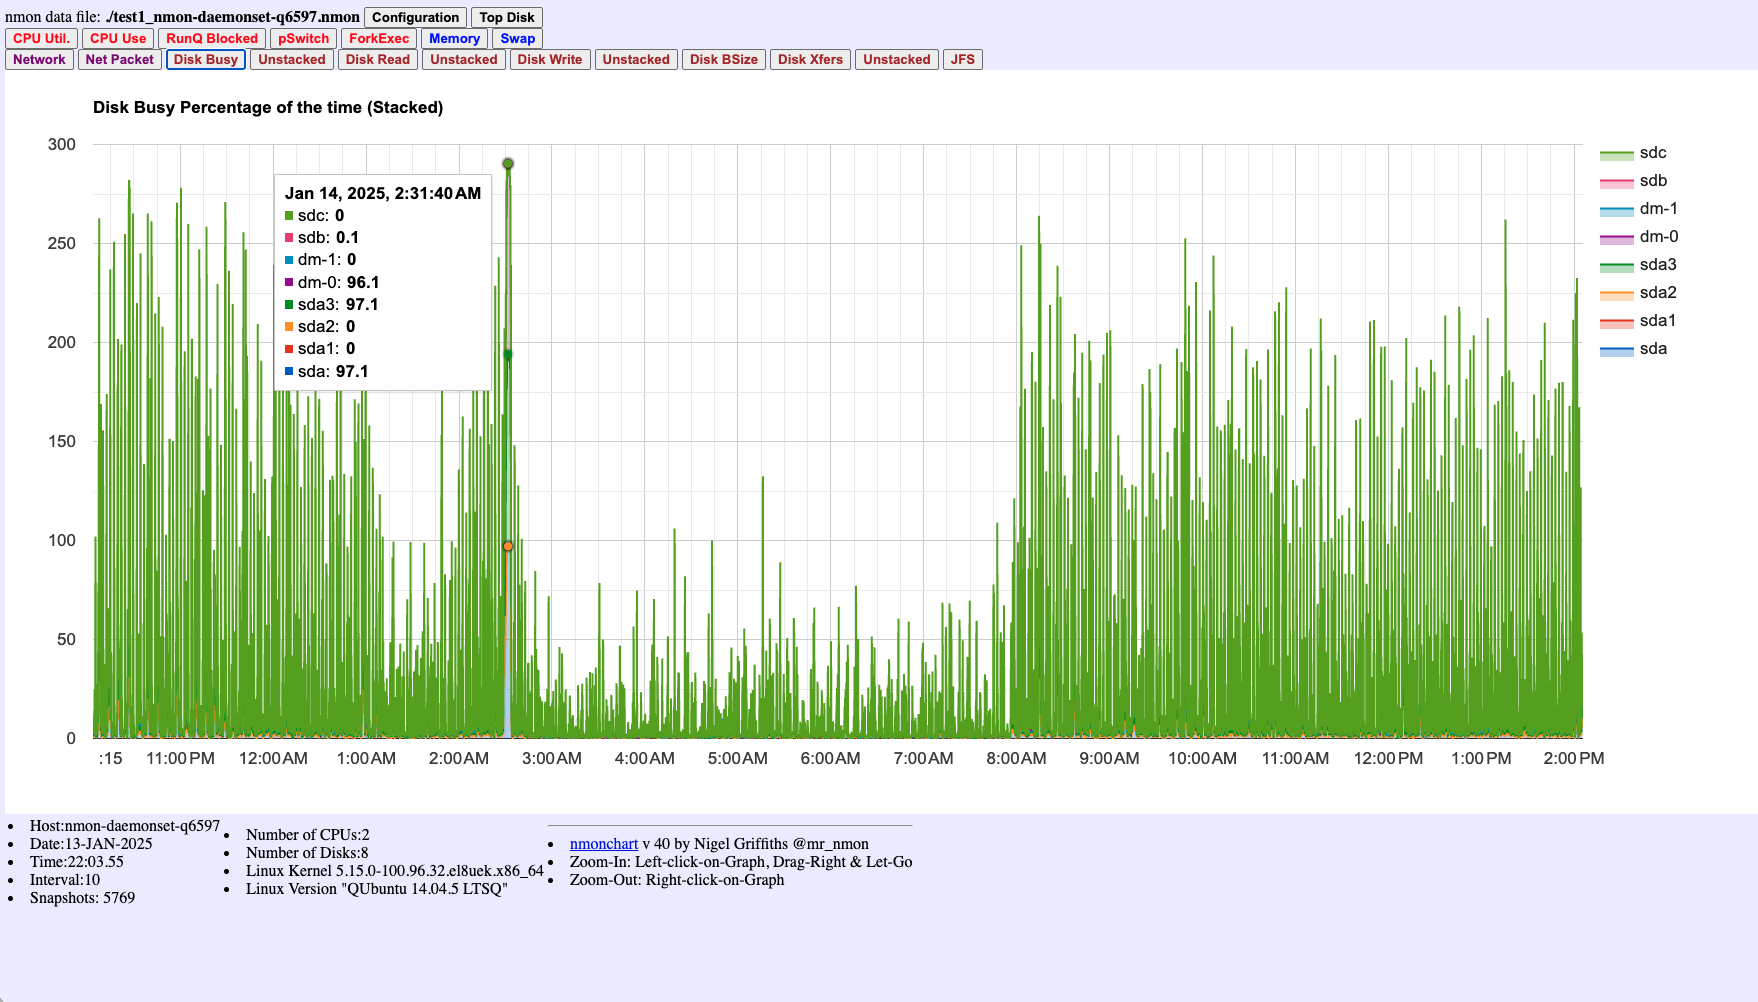Open the Configuration panel
The image size is (1758, 1002).
click(415, 17)
